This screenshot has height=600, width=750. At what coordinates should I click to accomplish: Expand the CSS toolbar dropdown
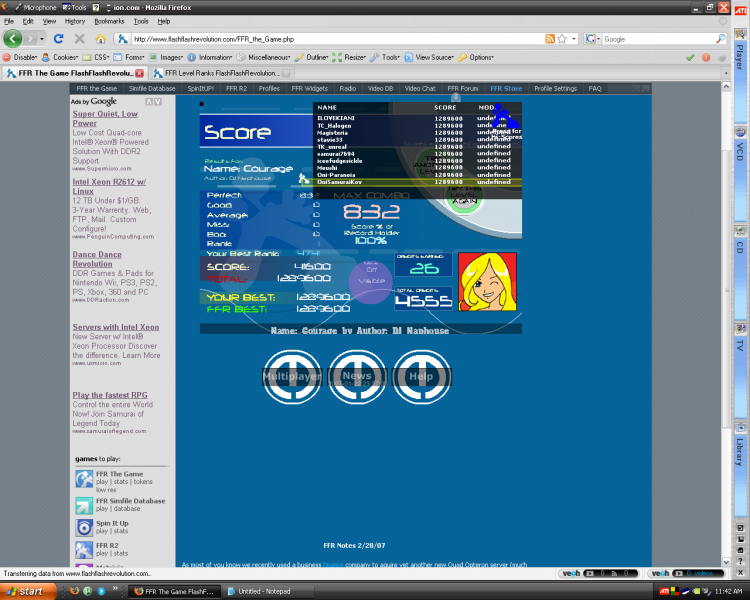click(x=96, y=57)
